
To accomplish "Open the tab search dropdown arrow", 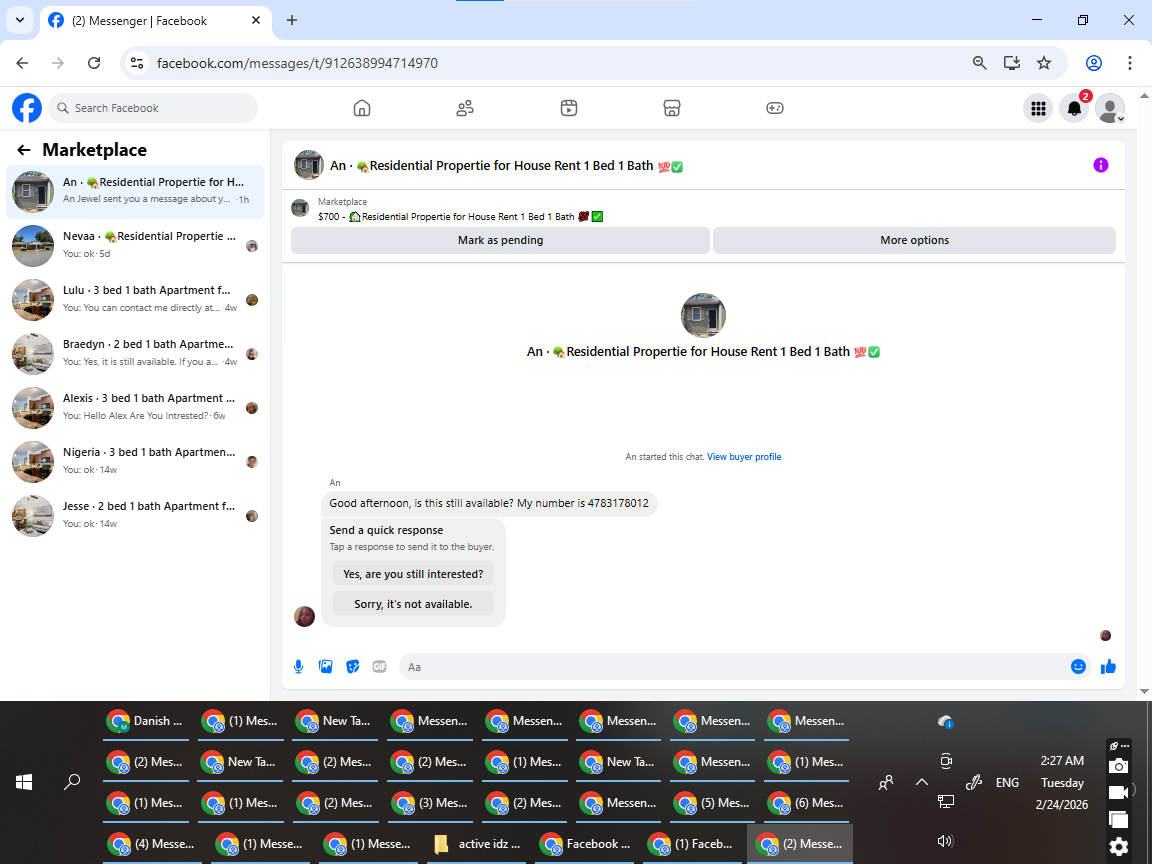I will (20, 21).
